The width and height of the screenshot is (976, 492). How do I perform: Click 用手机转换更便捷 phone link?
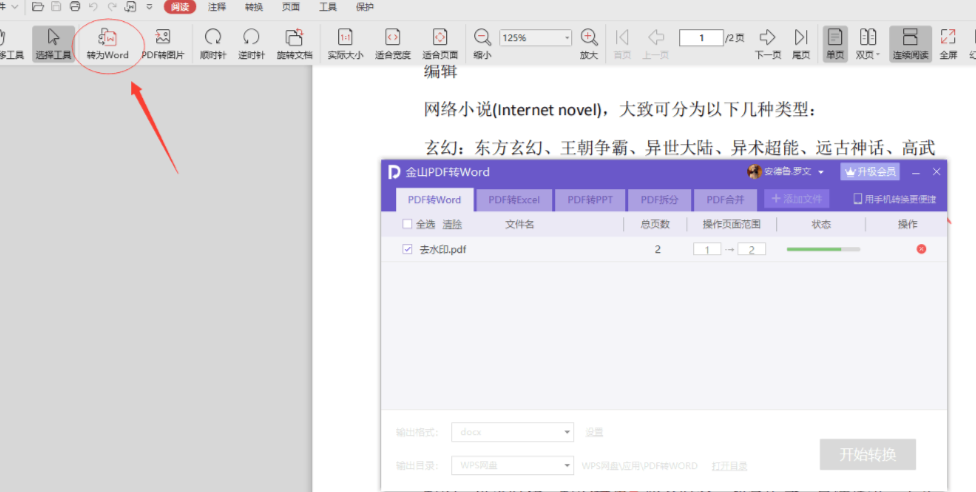[894, 199]
